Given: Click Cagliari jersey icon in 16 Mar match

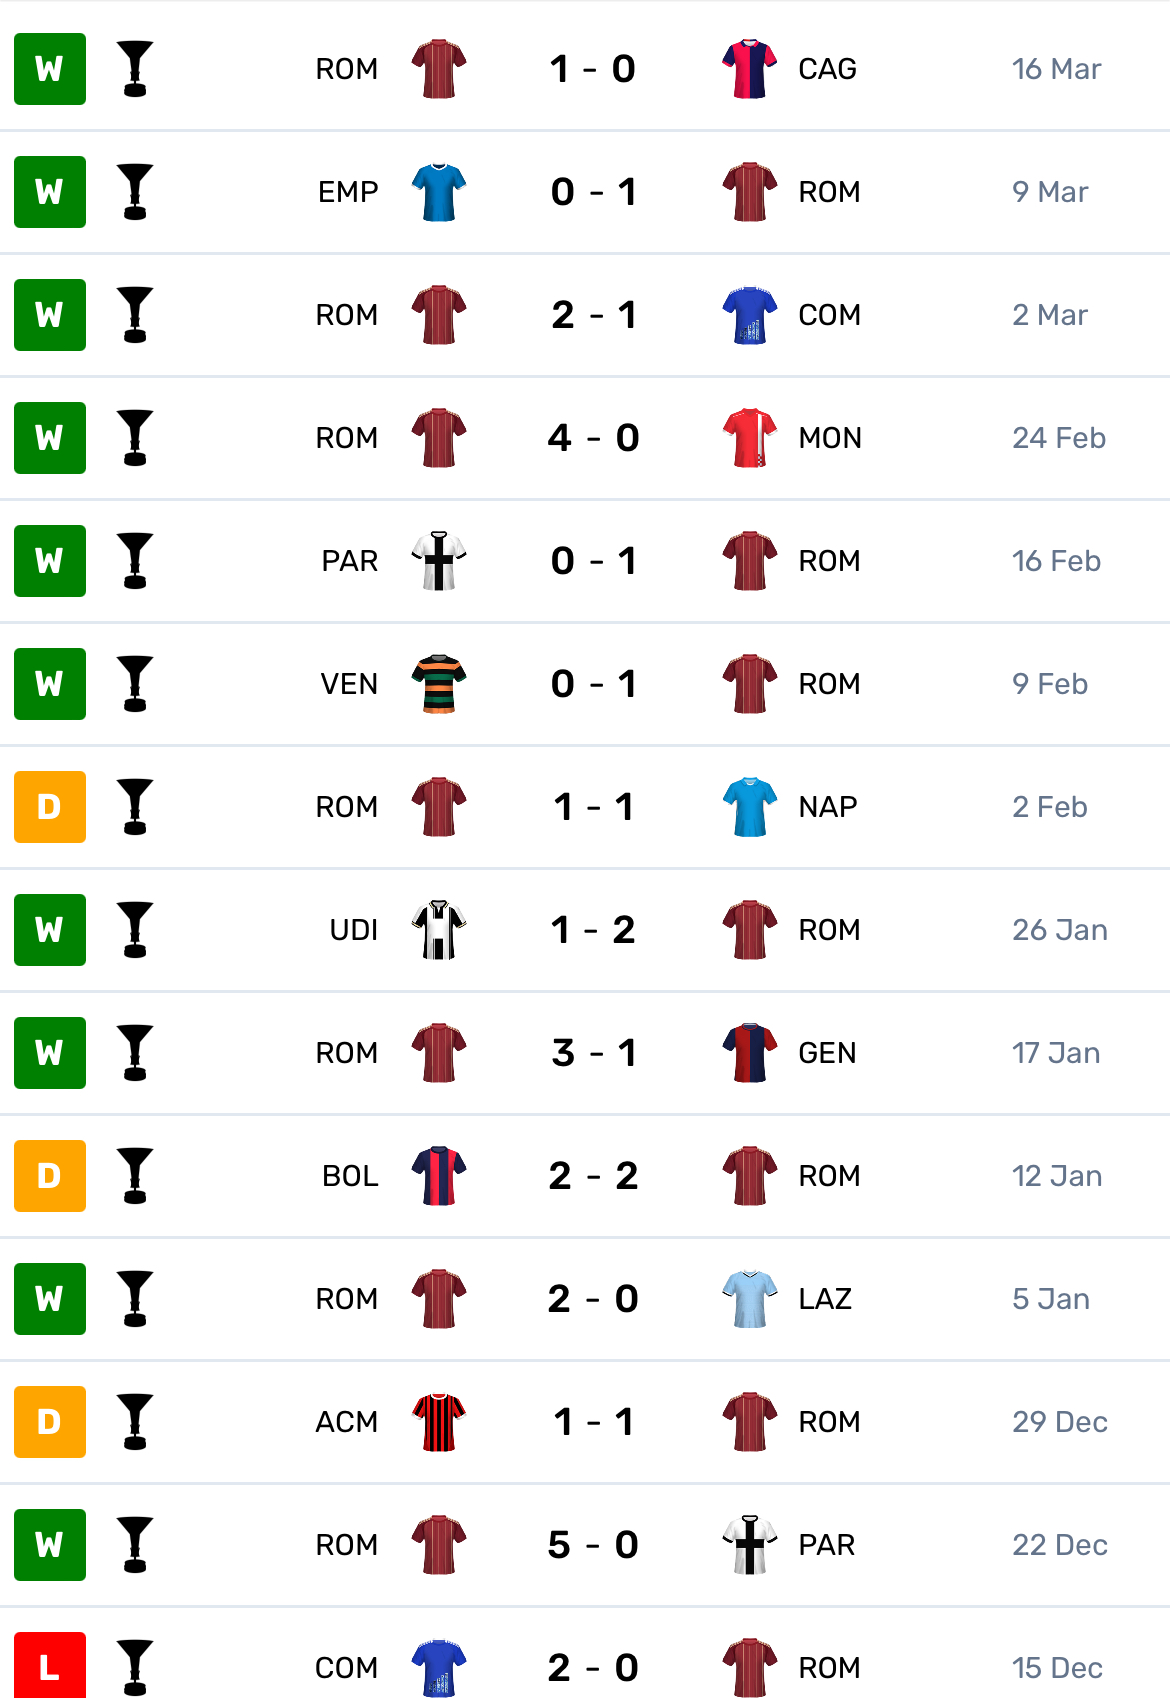Looking at the screenshot, I should 749,69.
